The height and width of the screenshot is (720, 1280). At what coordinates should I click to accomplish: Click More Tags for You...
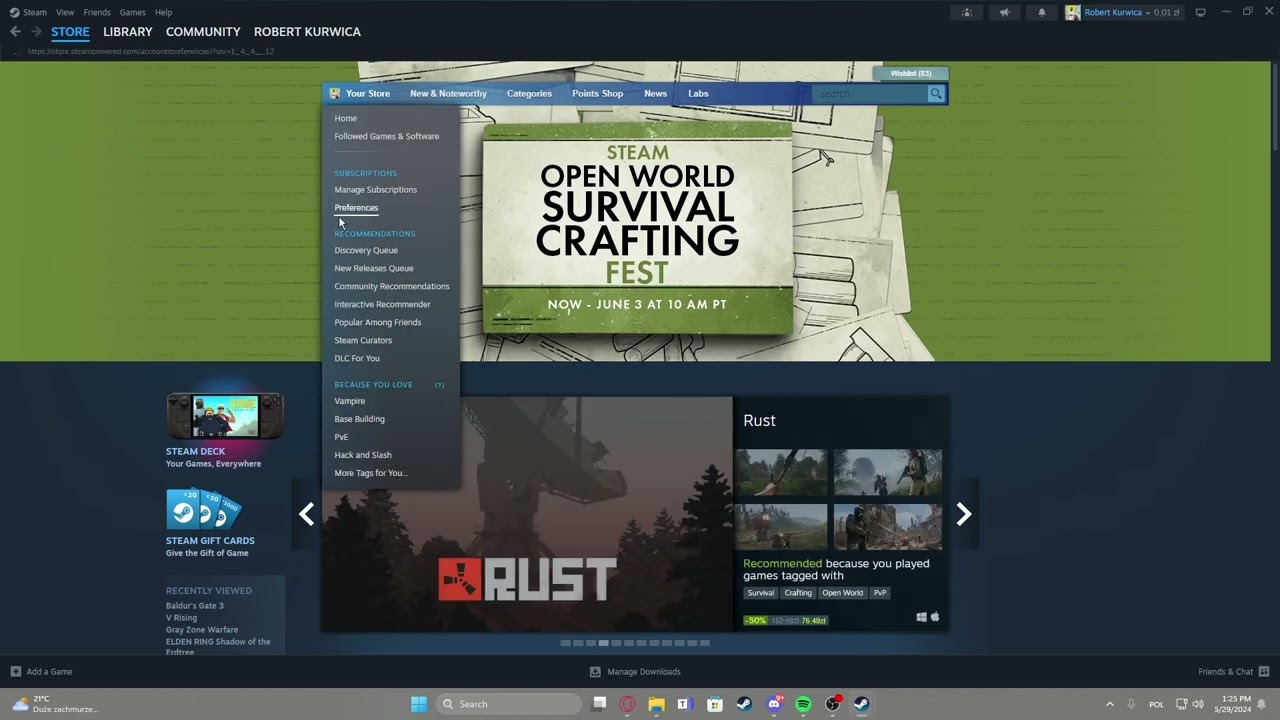370,473
